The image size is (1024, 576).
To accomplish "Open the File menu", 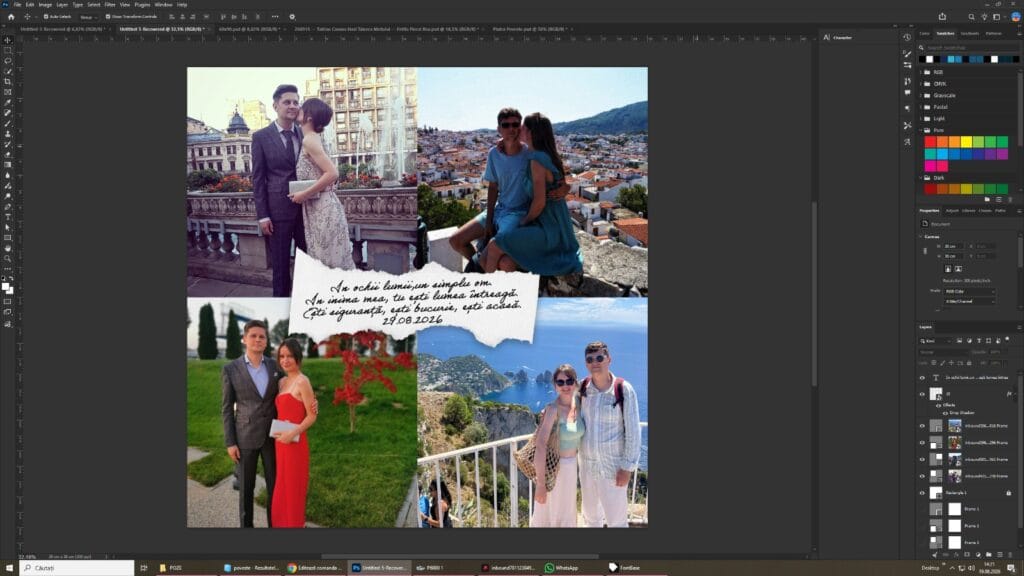I will pos(18,5).
